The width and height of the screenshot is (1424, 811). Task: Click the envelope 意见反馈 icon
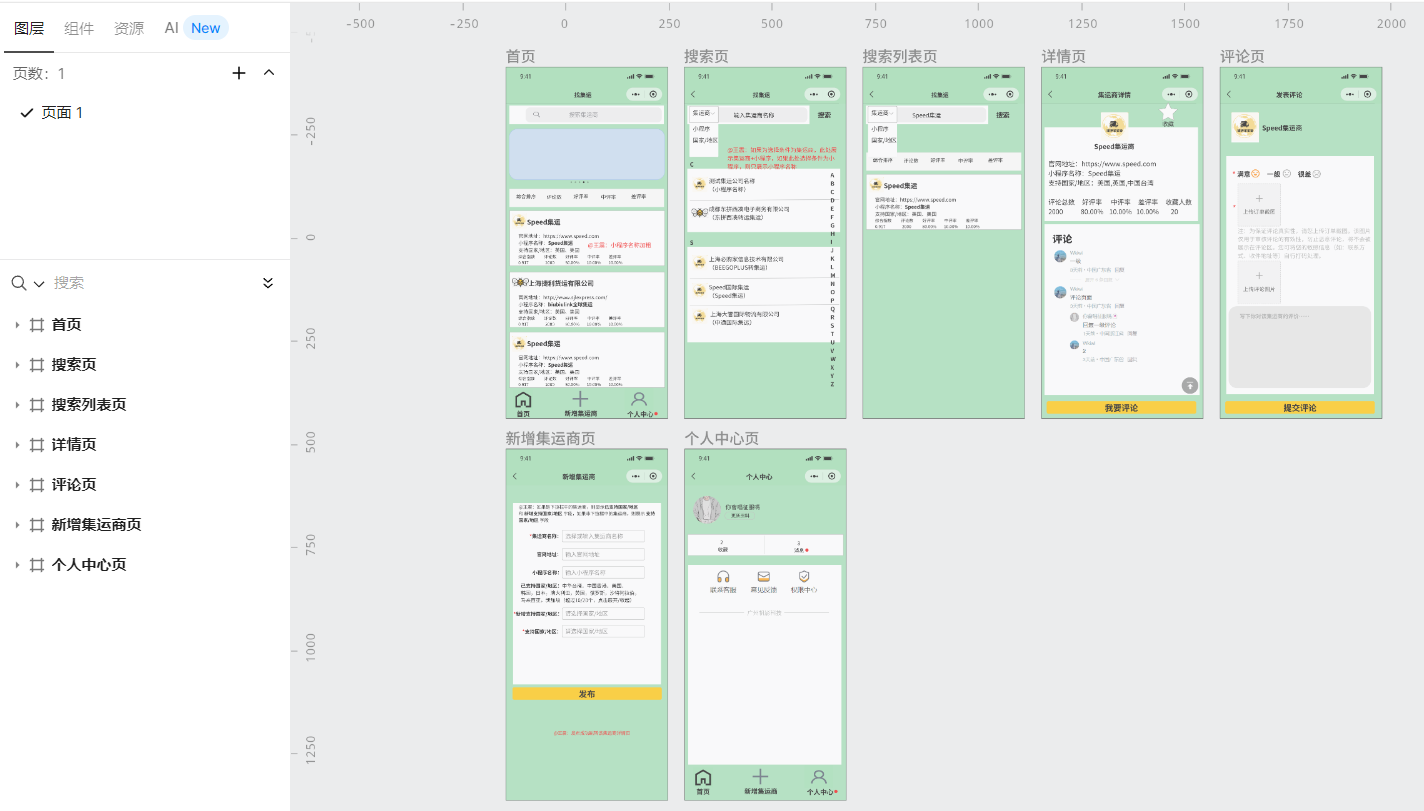tap(764, 577)
